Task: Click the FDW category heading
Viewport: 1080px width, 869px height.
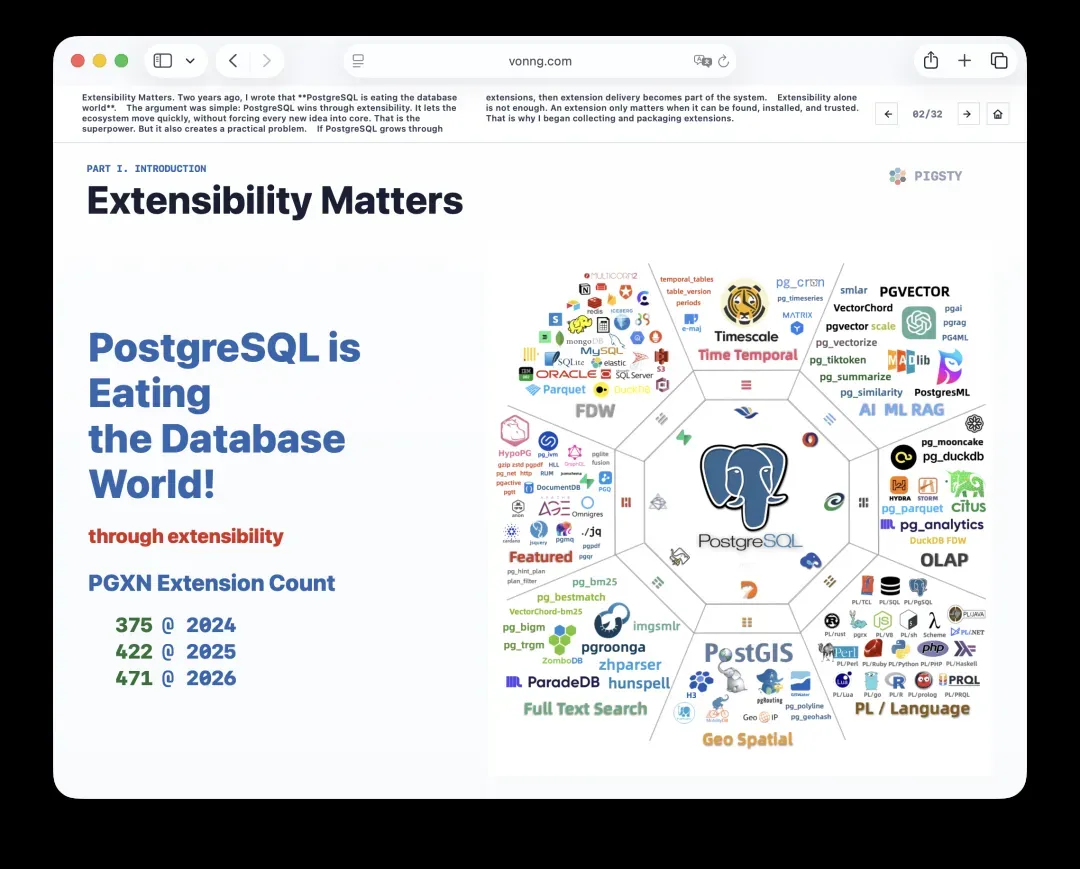Action: click(x=595, y=411)
